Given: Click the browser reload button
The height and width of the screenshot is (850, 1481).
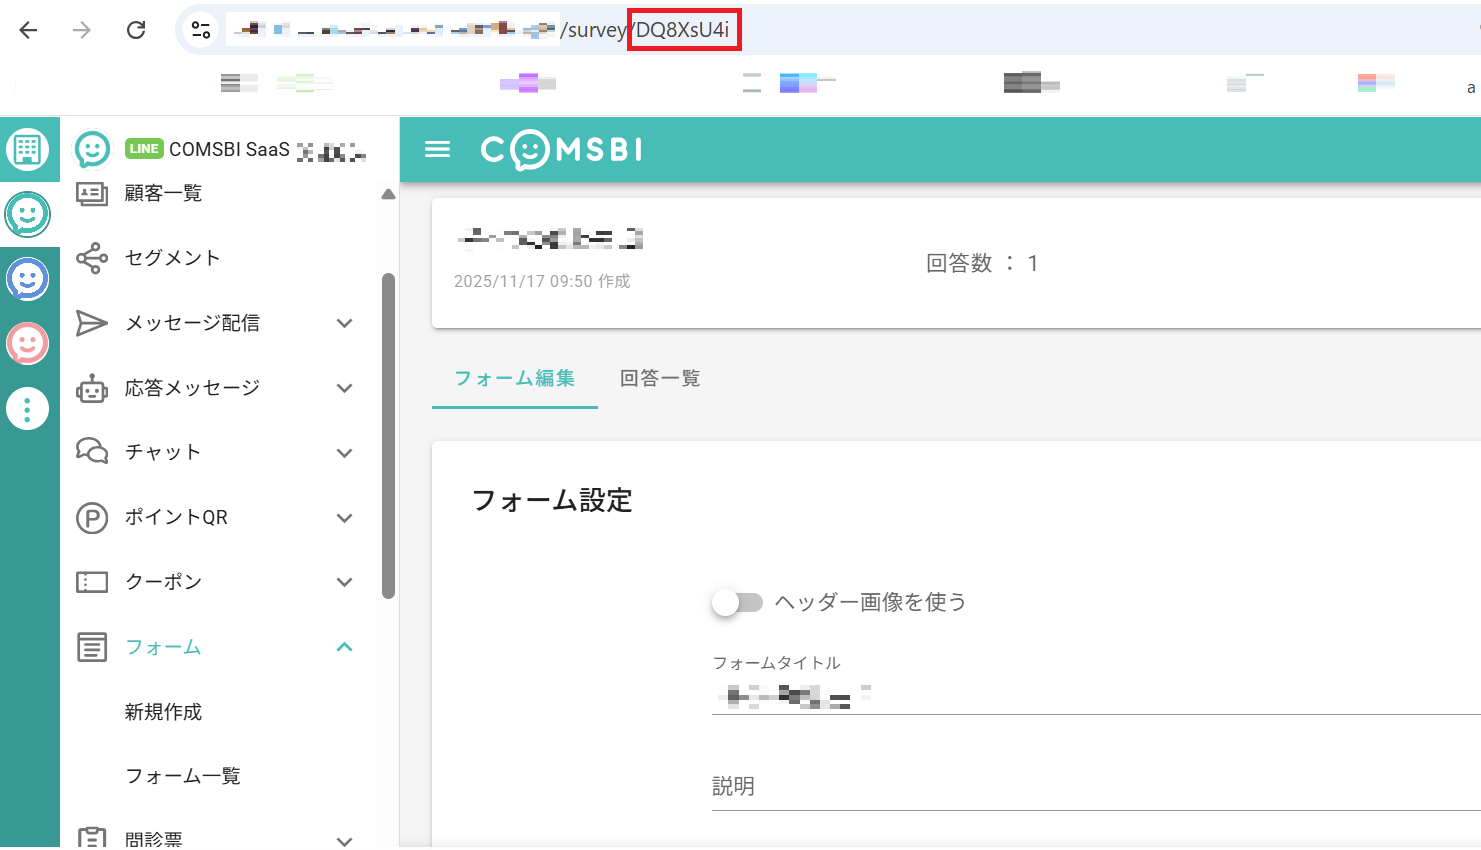Looking at the screenshot, I should (136, 30).
